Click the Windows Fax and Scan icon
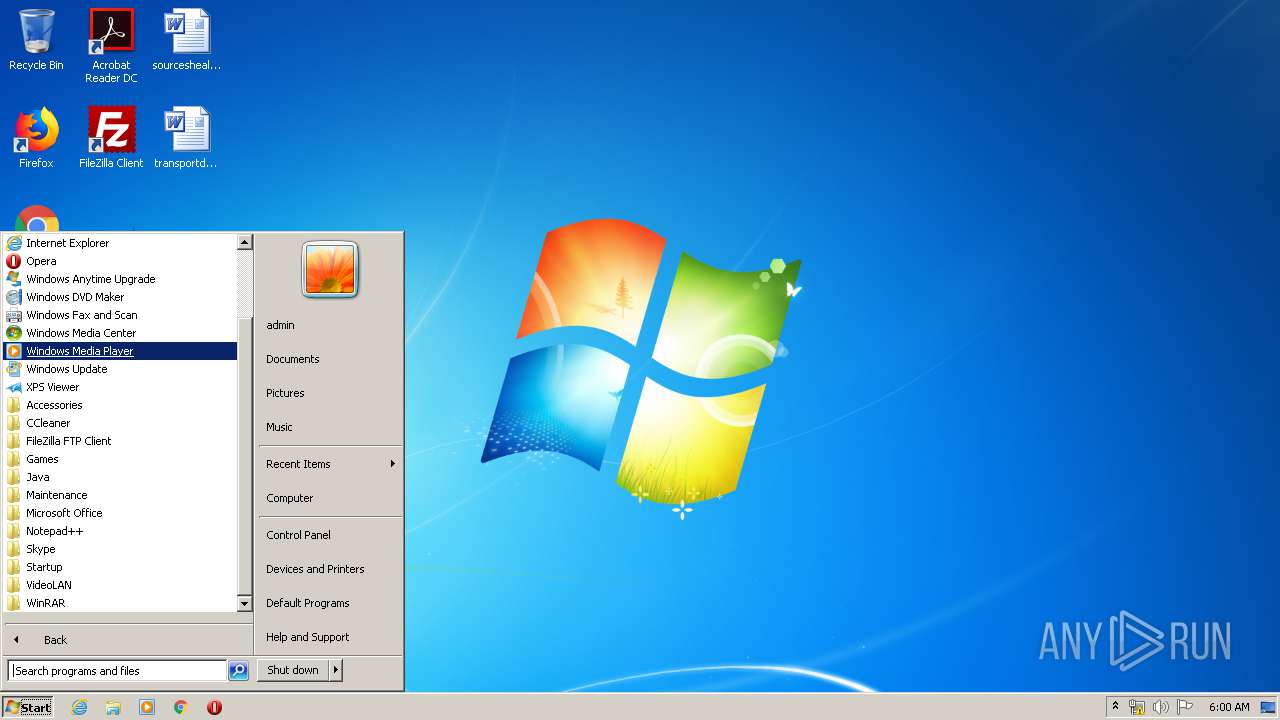Screen dimensions: 1280x720 click(14, 315)
